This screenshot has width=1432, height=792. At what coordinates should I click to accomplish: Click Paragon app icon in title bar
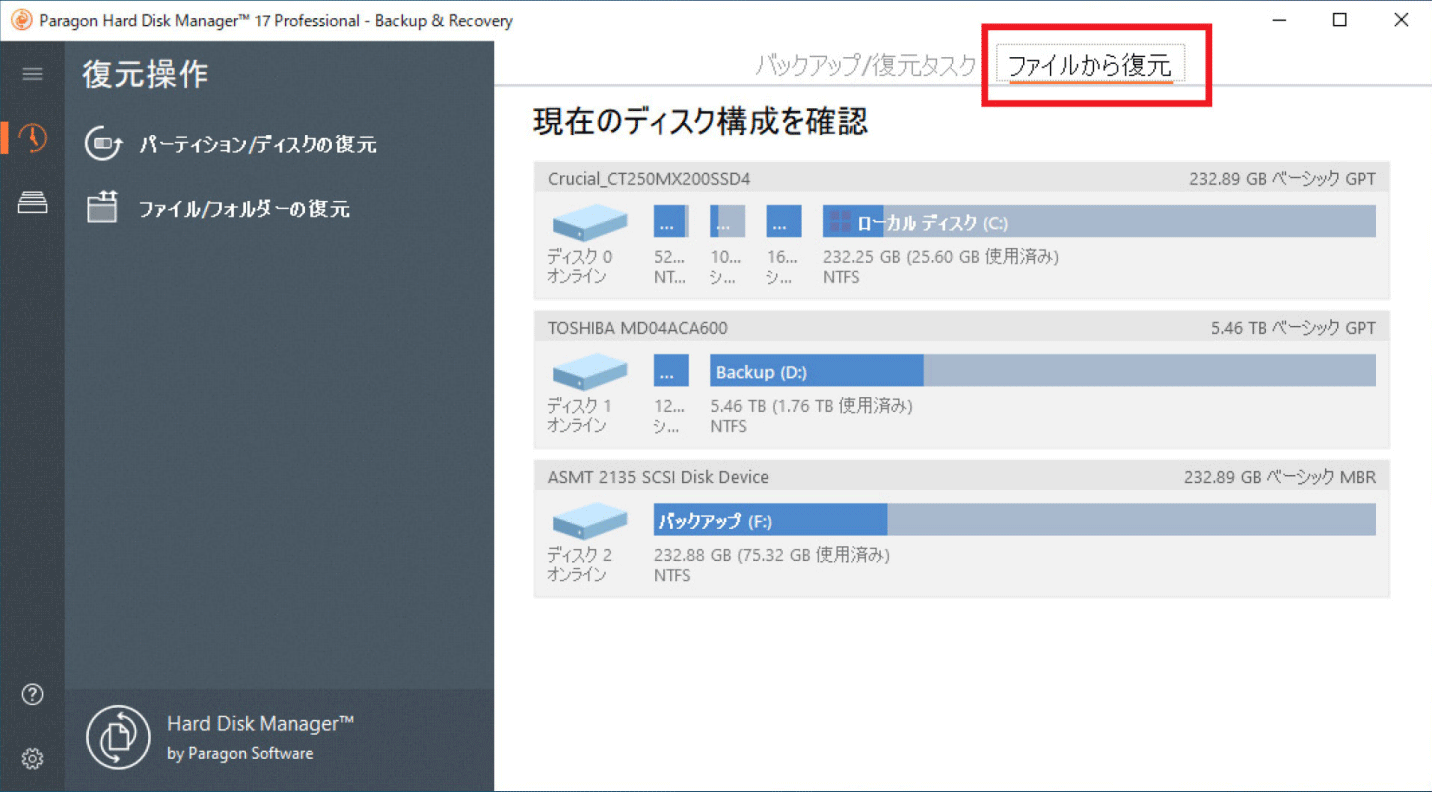(x=21, y=20)
